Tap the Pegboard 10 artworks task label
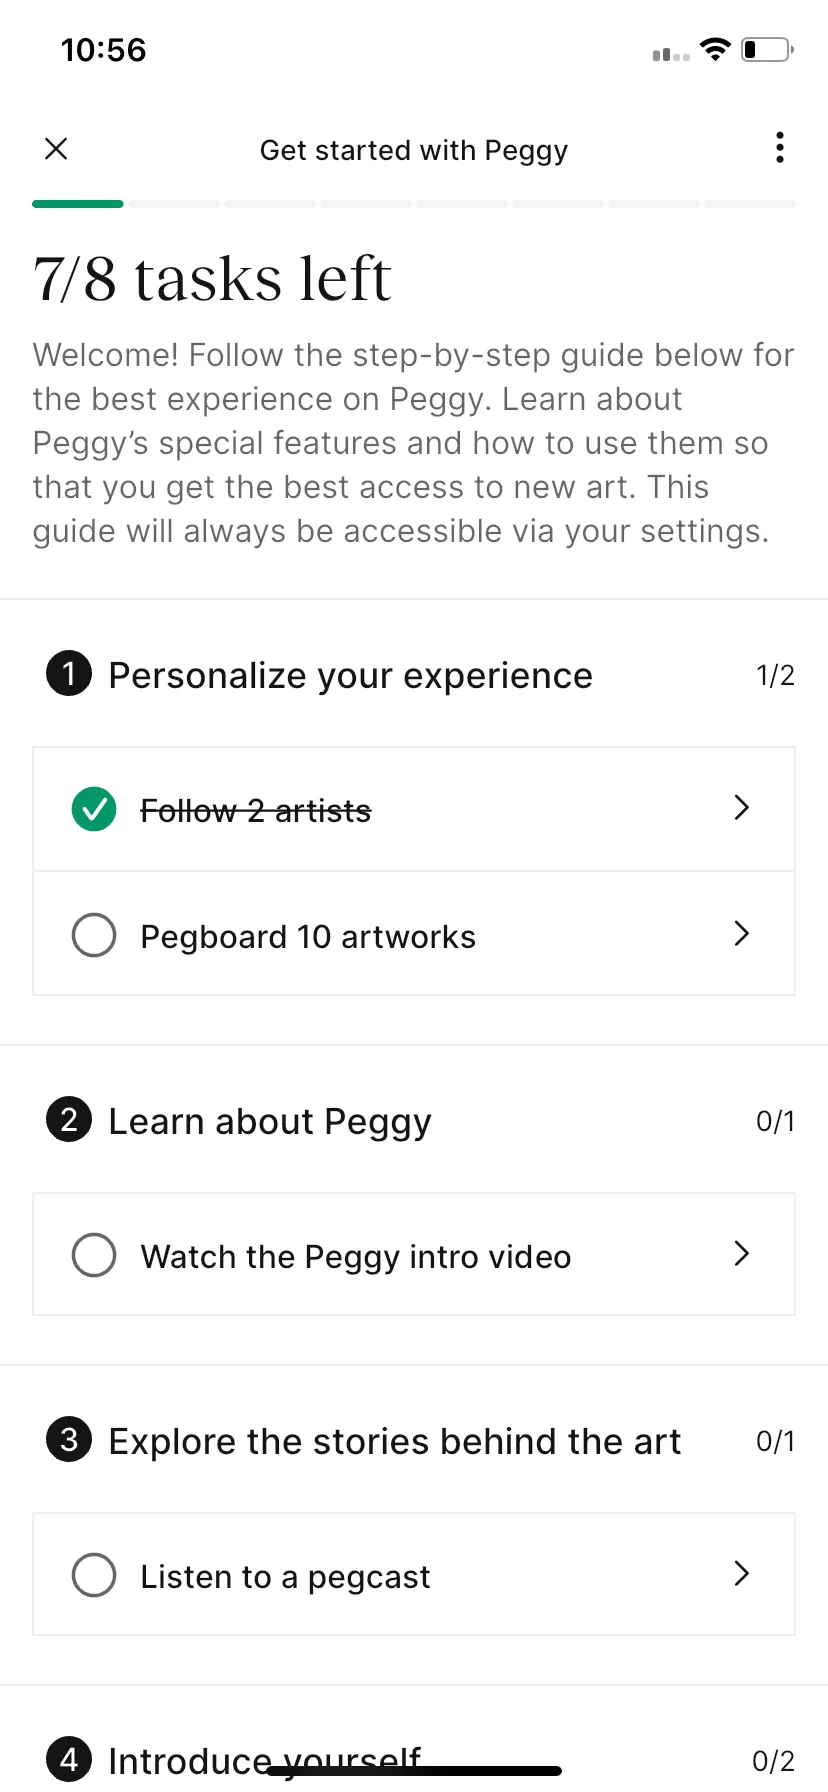Image resolution: width=828 pixels, height=1792 pixels. (308, 937)
